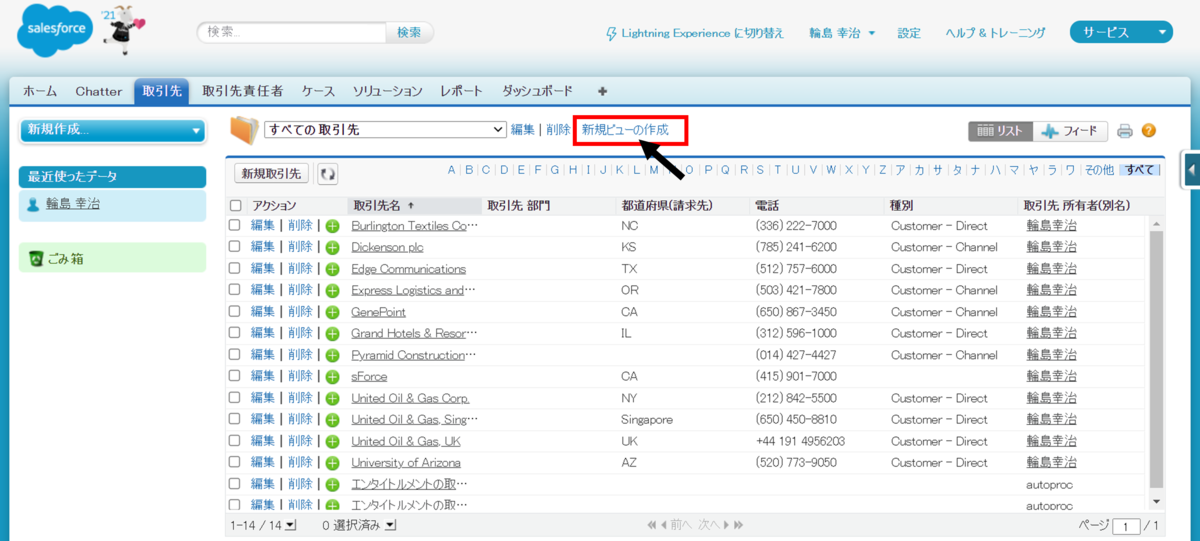The image size is (1200, 541).
Task: Click the plus tab to show all tabs
Action: click(602, 91)
